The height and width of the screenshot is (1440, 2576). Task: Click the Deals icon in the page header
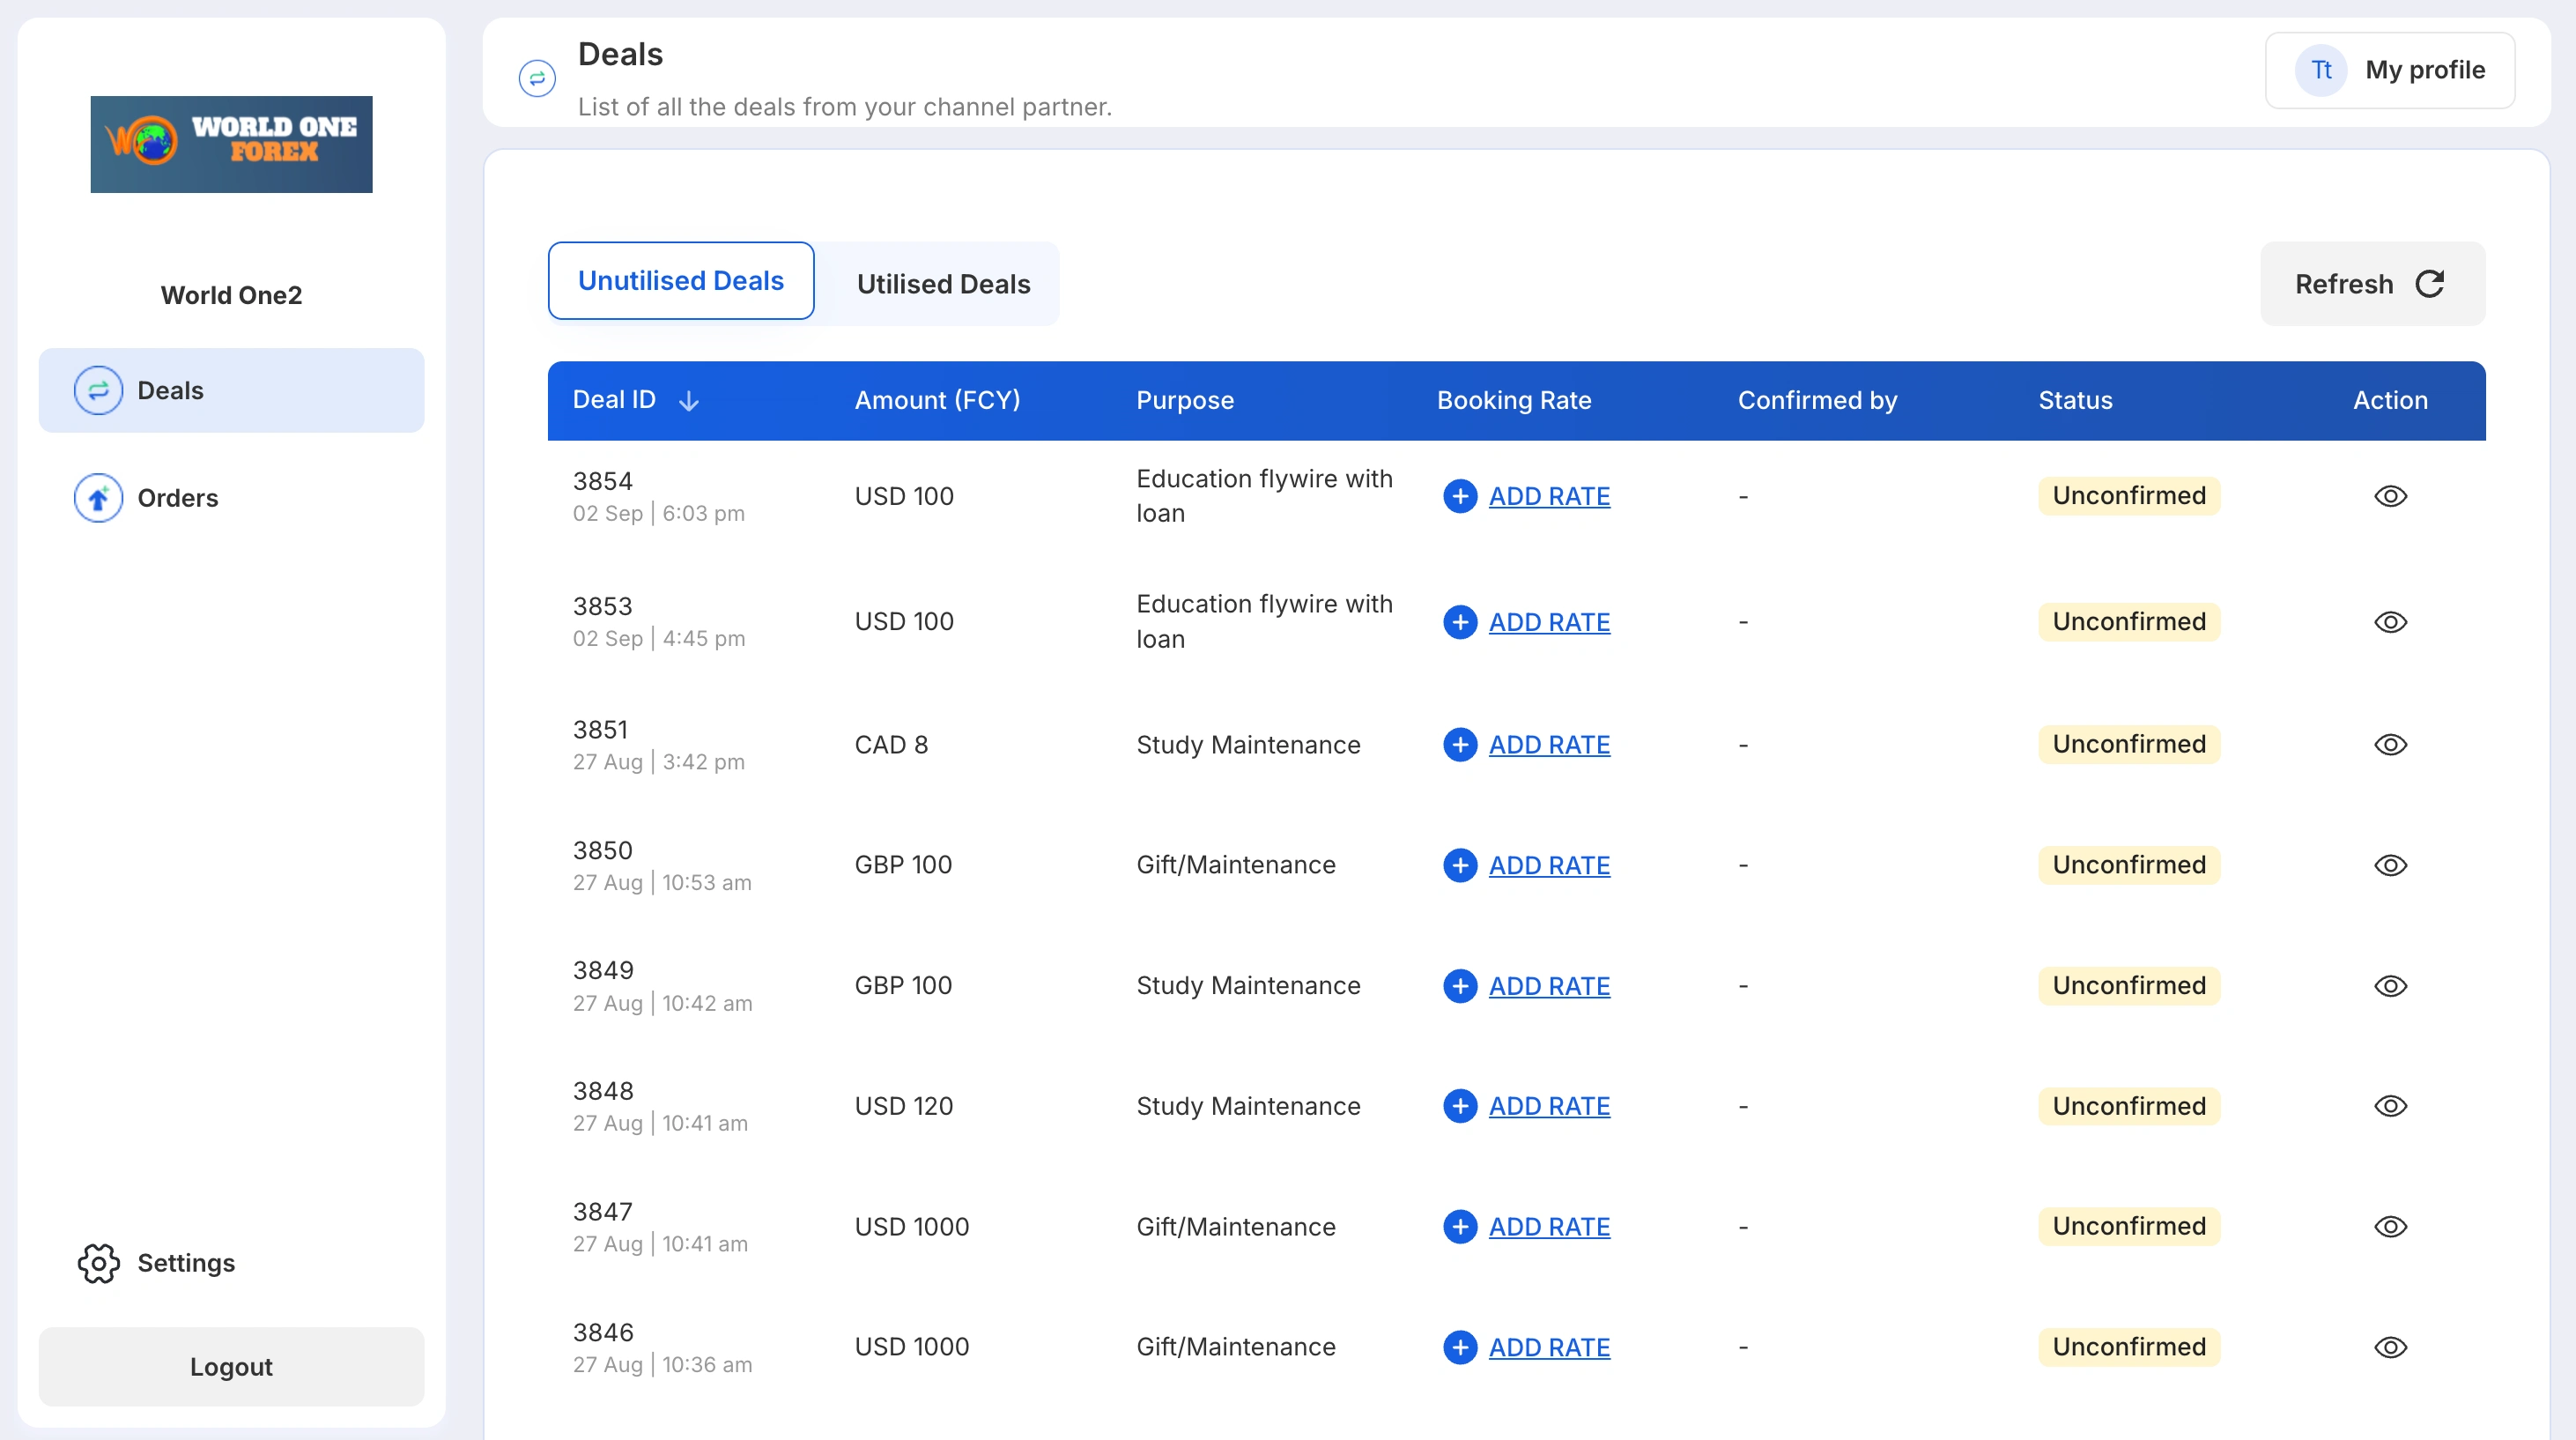537,78
